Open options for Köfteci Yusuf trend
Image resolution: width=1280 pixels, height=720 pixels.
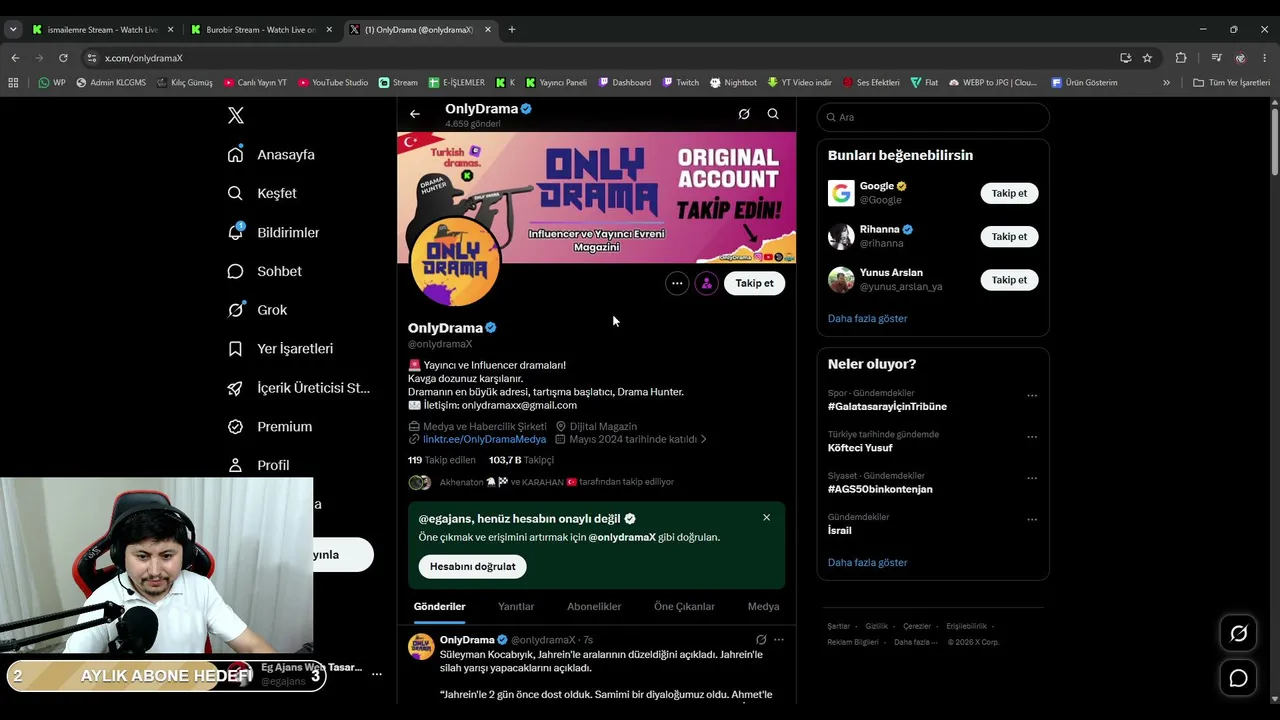pos(1032,437)
